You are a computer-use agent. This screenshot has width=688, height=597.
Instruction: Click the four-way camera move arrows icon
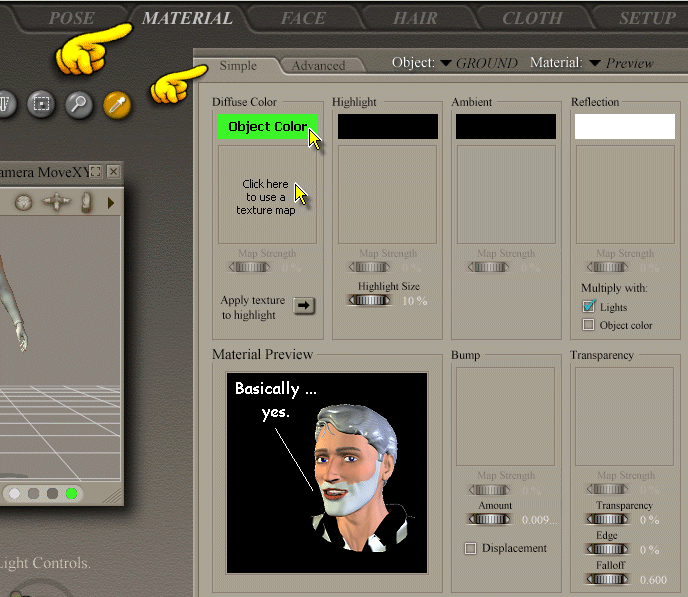click(56, 202)
